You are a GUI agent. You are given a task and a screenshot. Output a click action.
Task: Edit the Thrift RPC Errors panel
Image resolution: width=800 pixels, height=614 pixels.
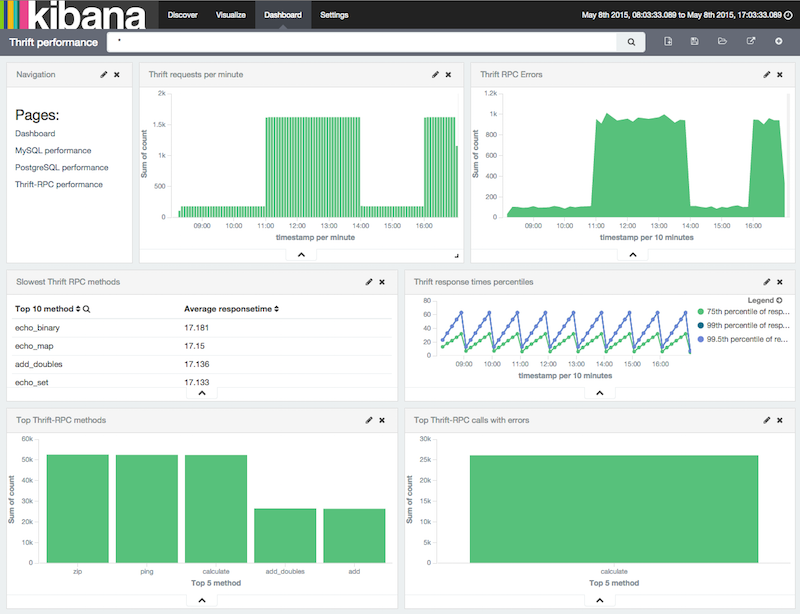tap(766, 73)
